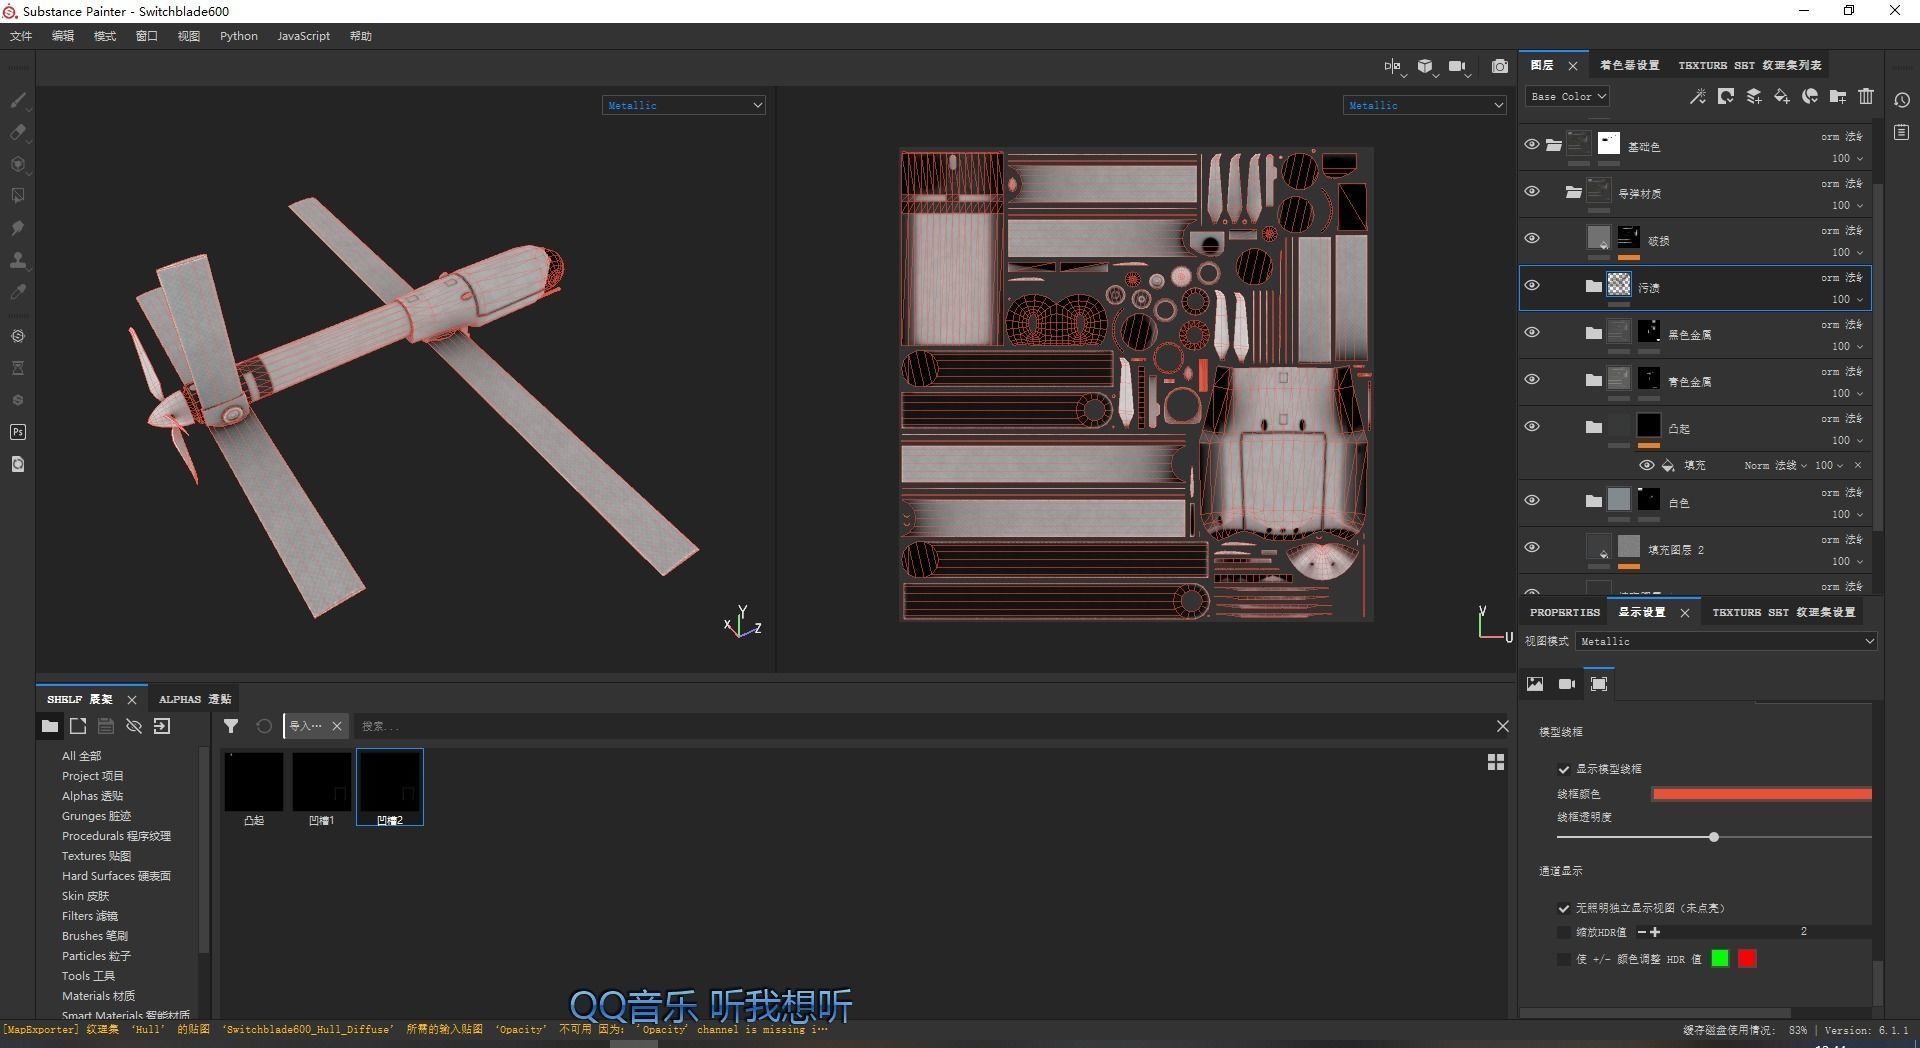Open opacity dropdown for 污渍 layer
Image resolution: width=1920 pixels, height=1048 pixels.
1847,299
